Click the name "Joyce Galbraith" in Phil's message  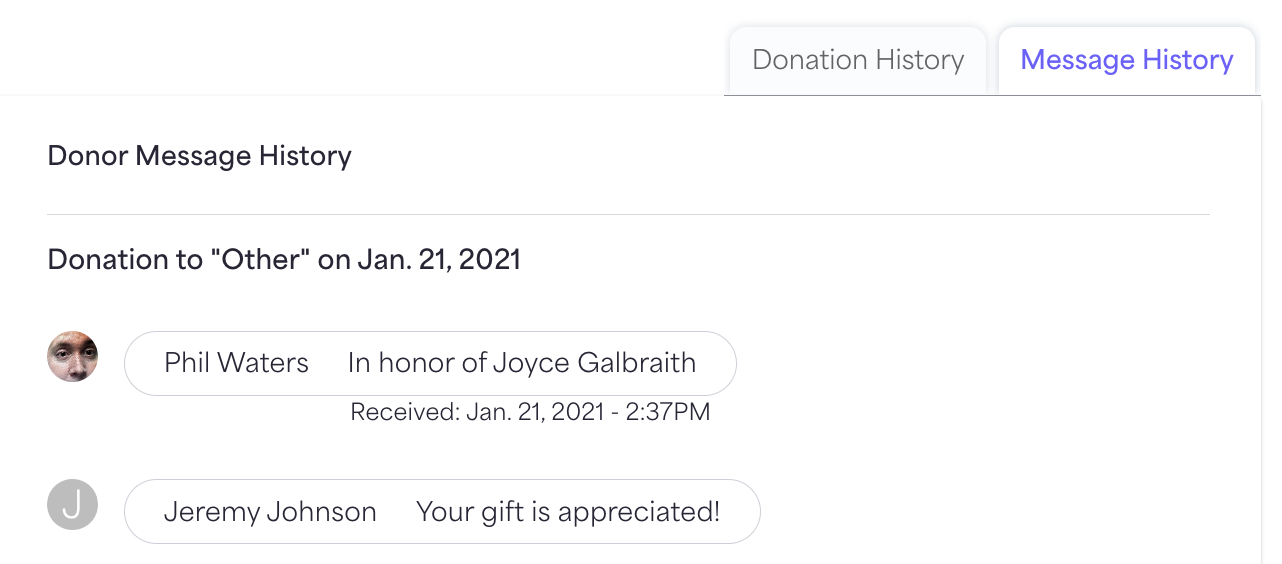594,362
